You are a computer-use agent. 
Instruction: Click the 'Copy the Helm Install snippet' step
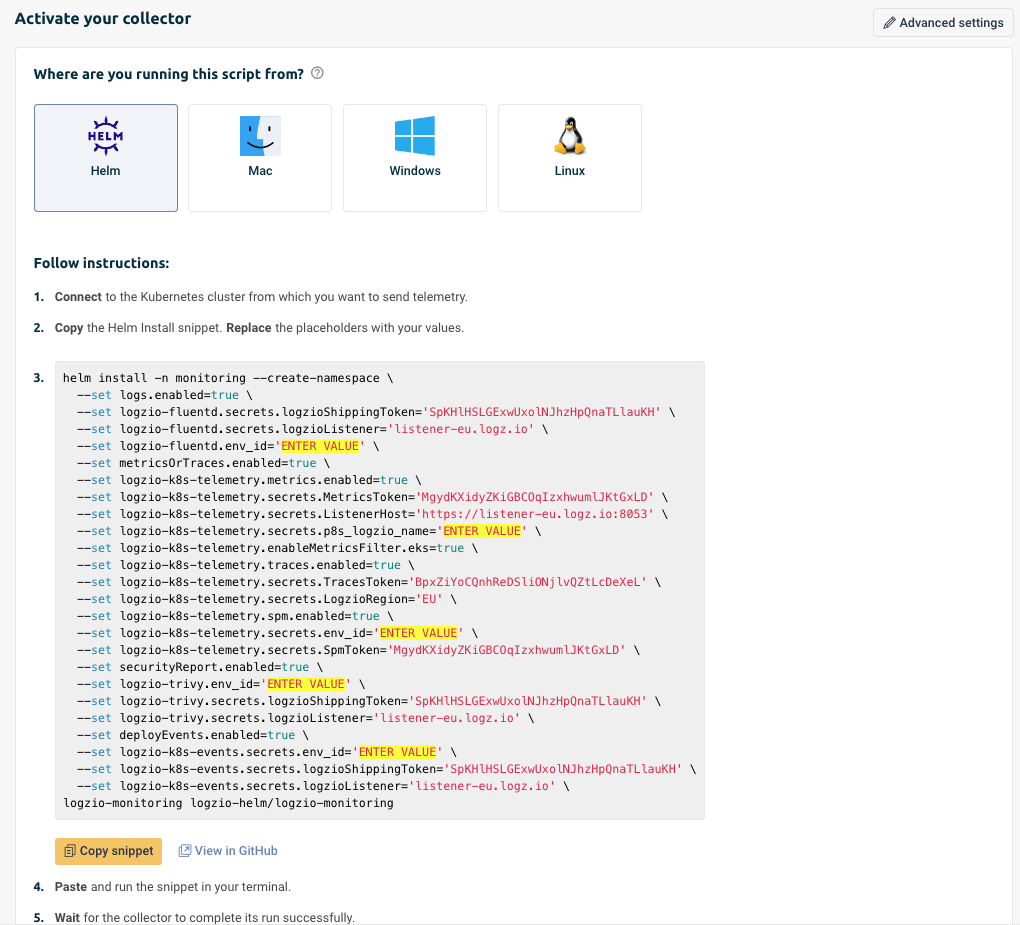click(260, 328)
